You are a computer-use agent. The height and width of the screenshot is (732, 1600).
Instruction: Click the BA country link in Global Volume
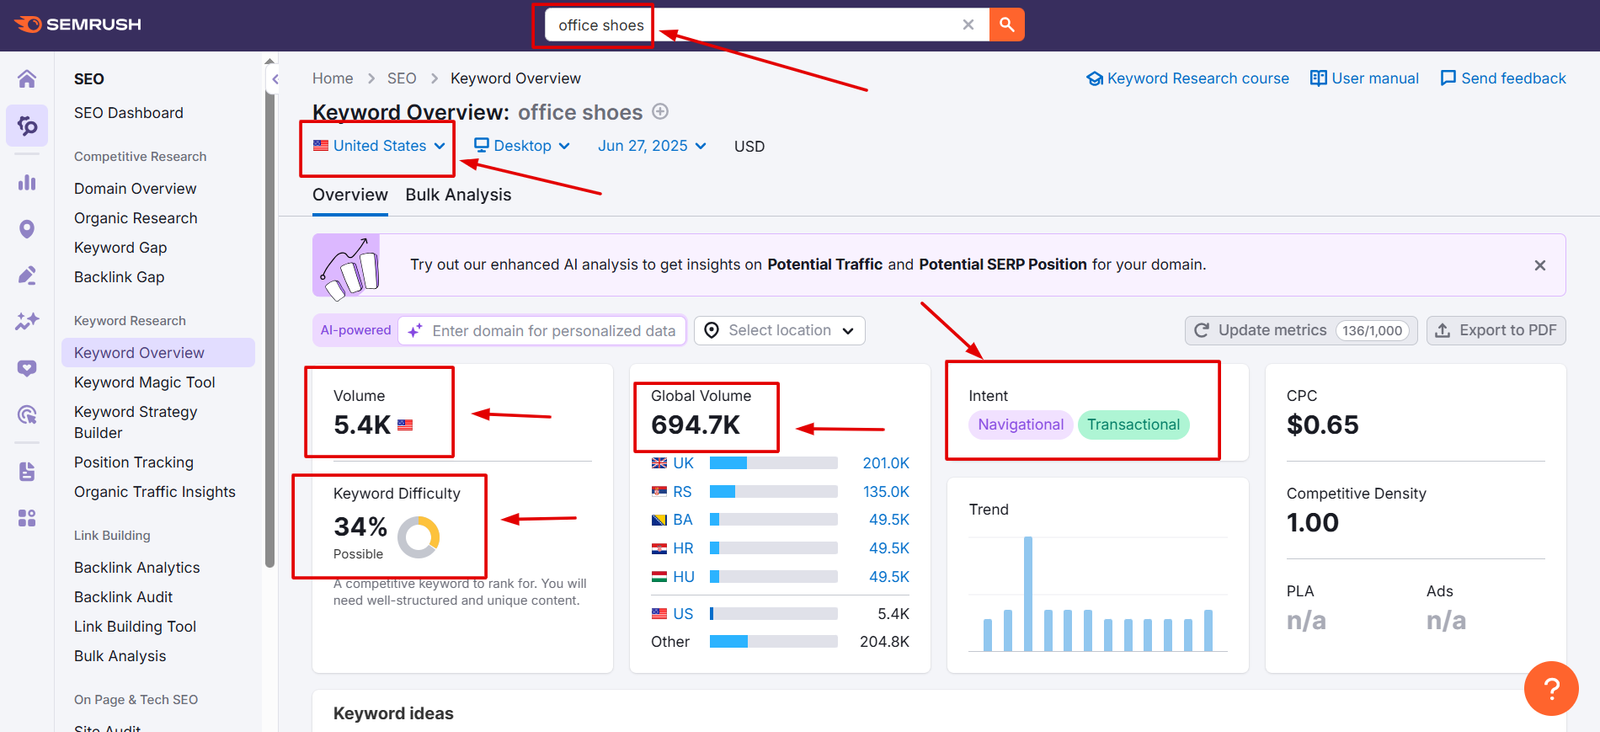683,520
